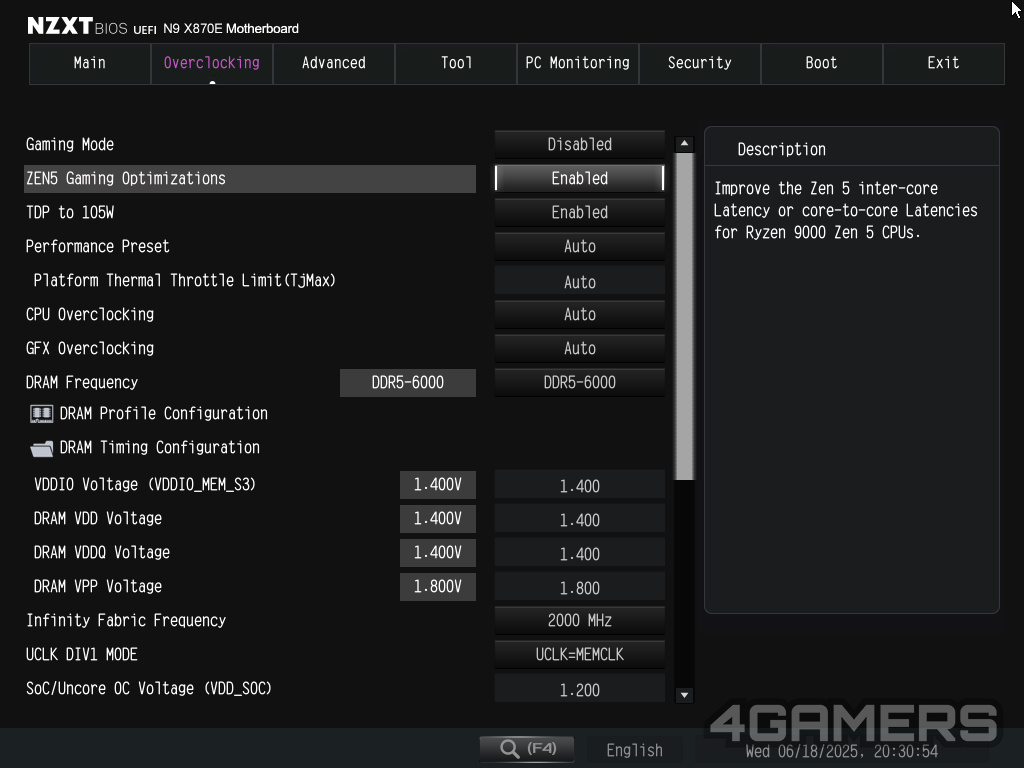
Task: Select VDDIO Voltage (VDDIO_MEM_S3) label
Action: pos(144,485)
